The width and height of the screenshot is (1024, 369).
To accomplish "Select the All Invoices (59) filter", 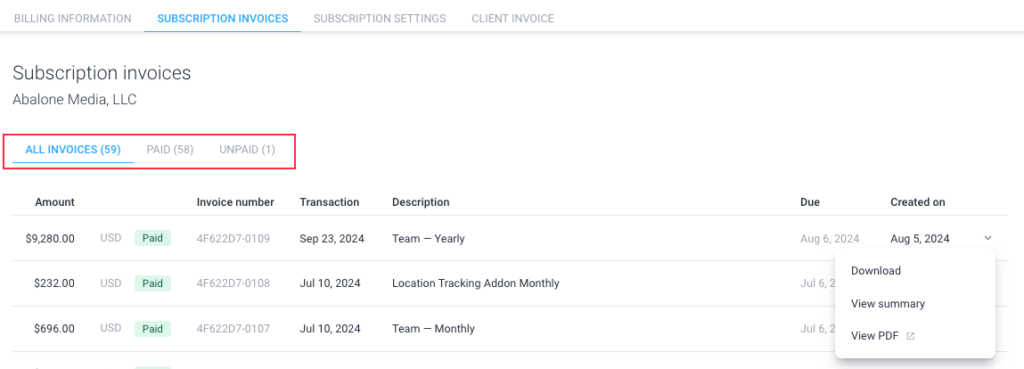I will 73,150.
